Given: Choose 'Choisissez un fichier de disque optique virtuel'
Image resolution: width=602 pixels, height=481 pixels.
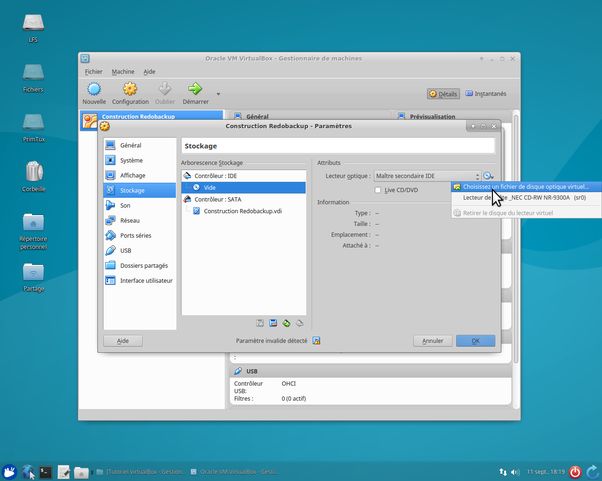Looking at the screenshot, I should point(526,187).
